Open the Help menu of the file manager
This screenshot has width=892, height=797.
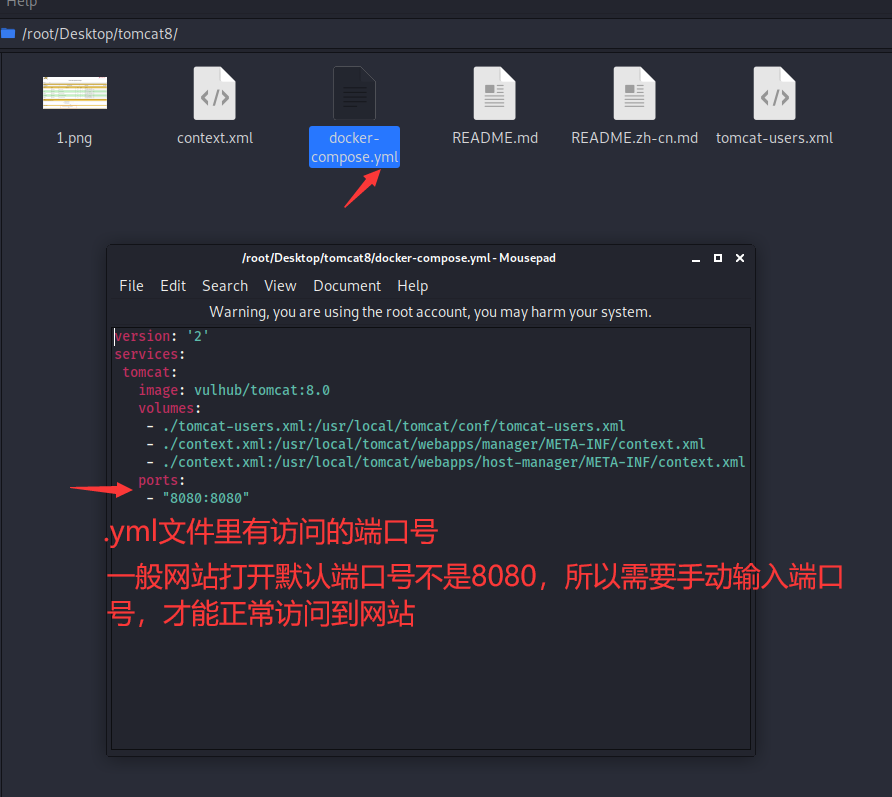[22, 3]
